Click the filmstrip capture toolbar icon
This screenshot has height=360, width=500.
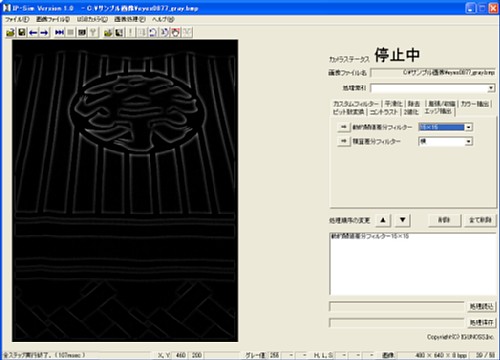pos(82,32)
